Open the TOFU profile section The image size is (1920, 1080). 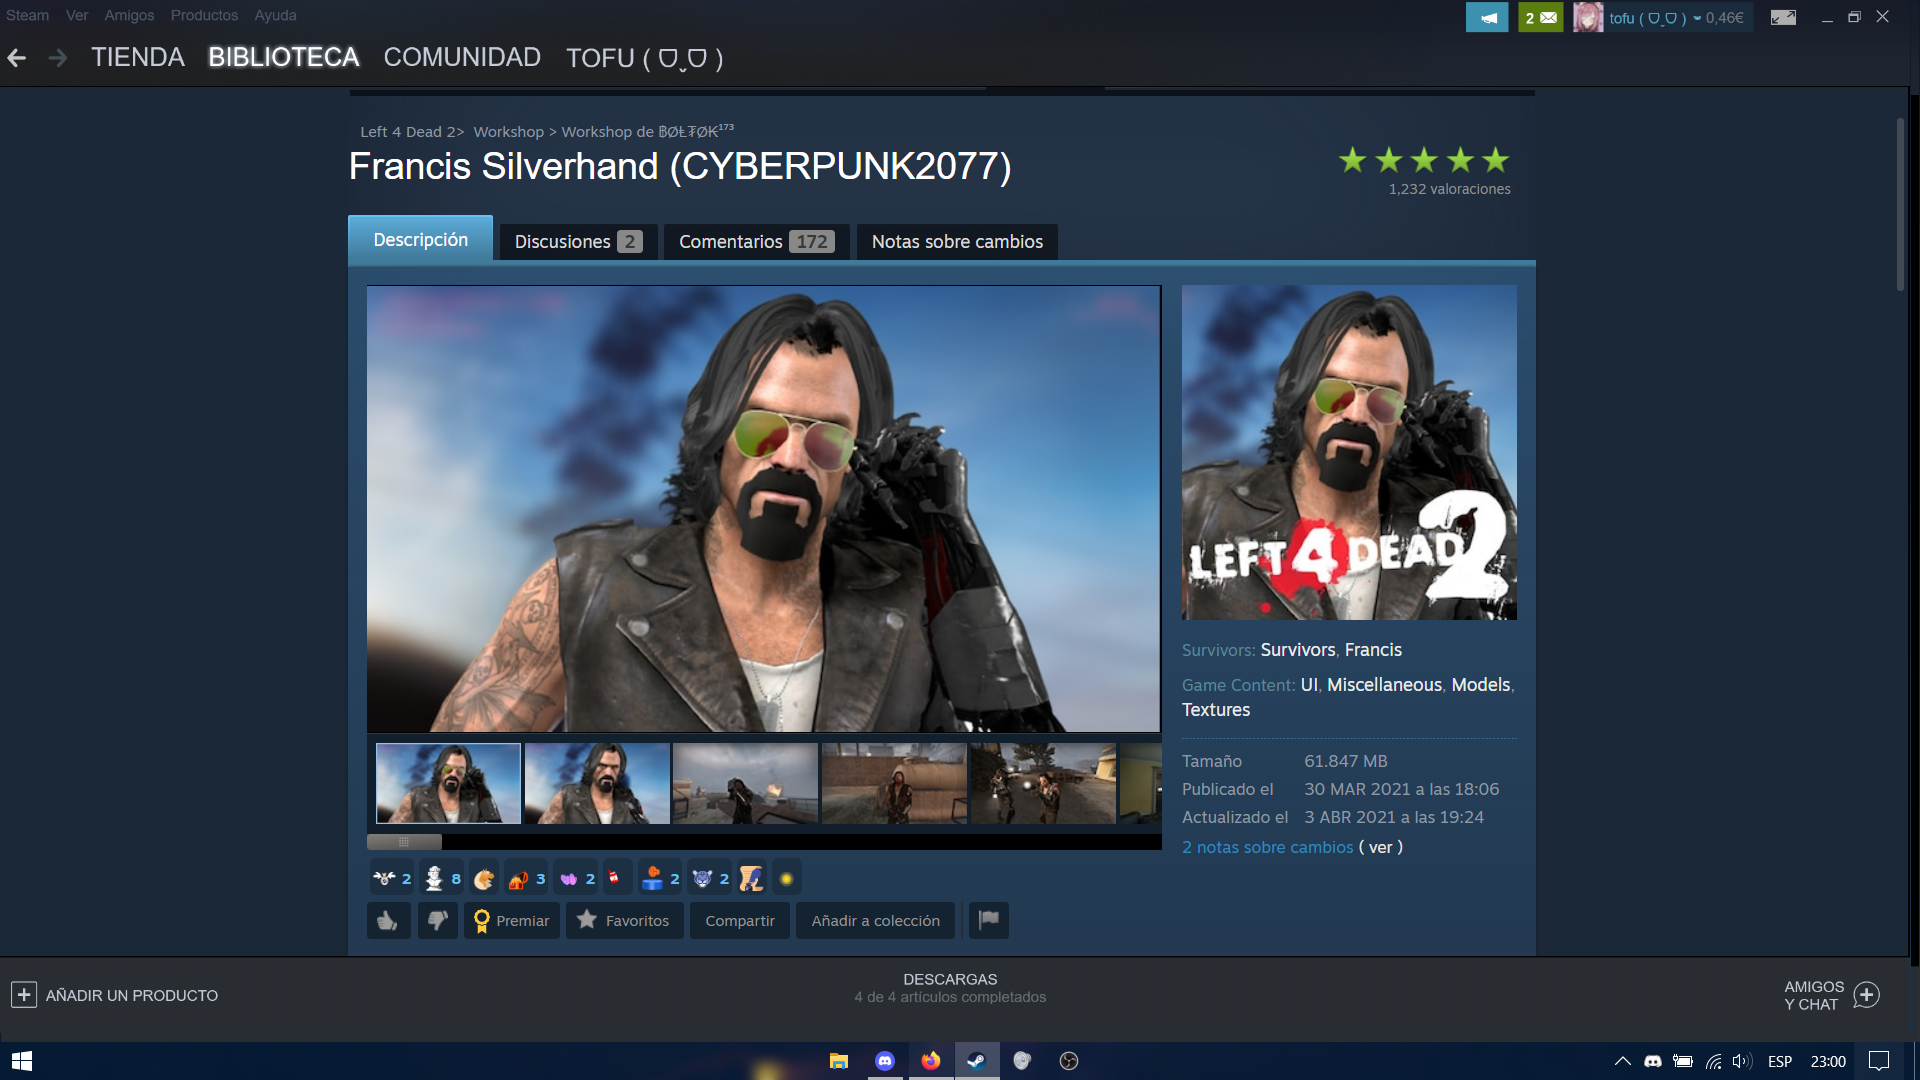click(644, 58)
